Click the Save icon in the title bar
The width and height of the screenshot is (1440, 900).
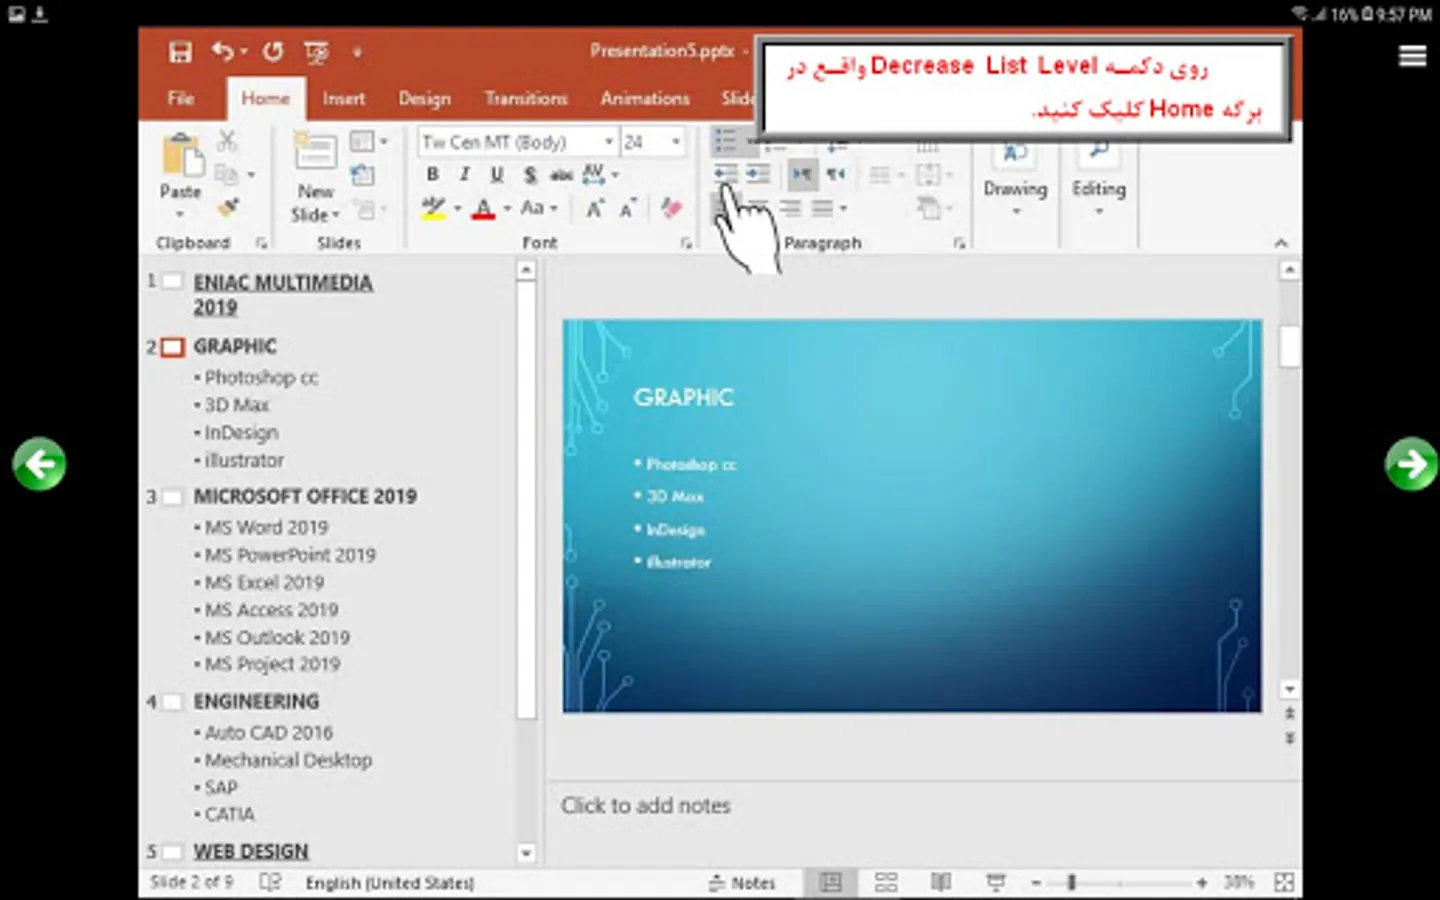click(x=180, y=52)
